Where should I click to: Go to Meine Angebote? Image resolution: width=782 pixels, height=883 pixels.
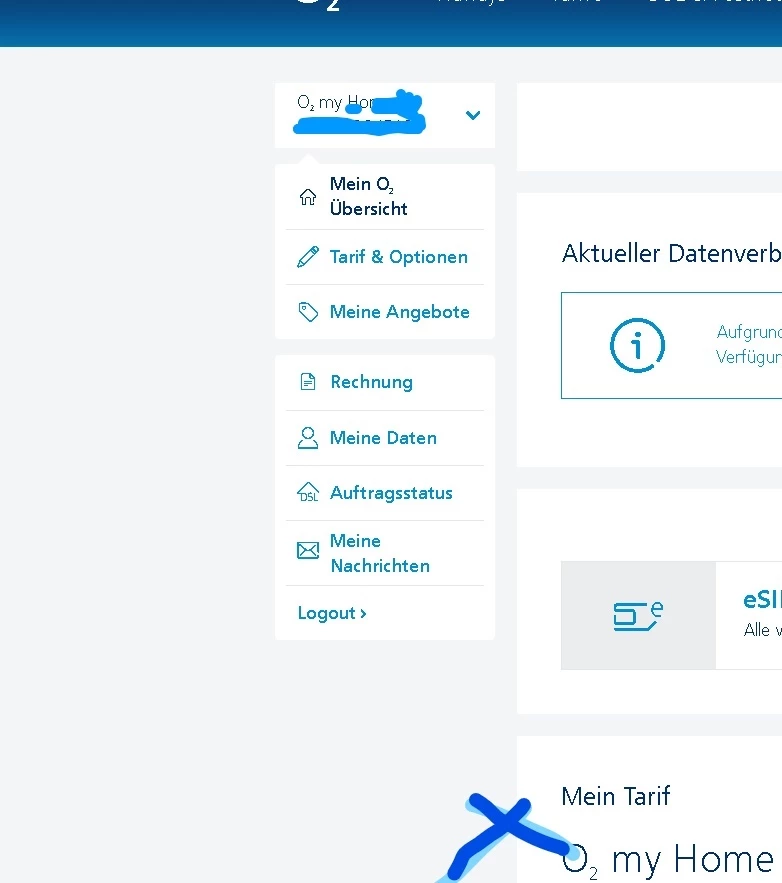(x=400, y=311)
